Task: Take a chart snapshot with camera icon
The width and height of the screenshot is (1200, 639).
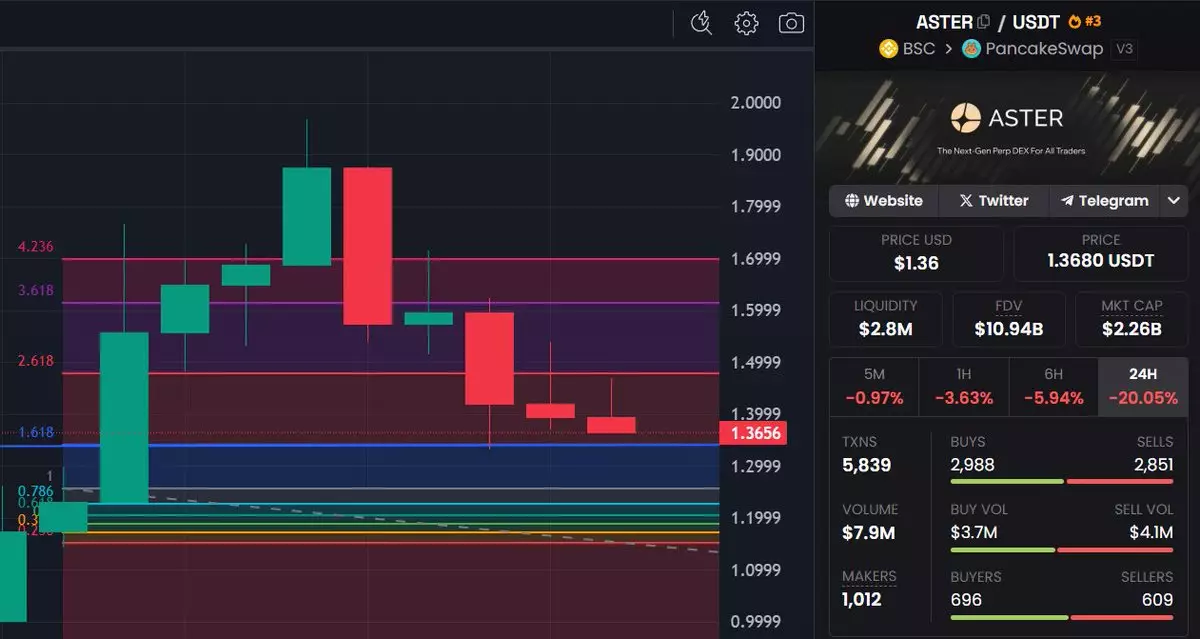Action: pos(791,23)
